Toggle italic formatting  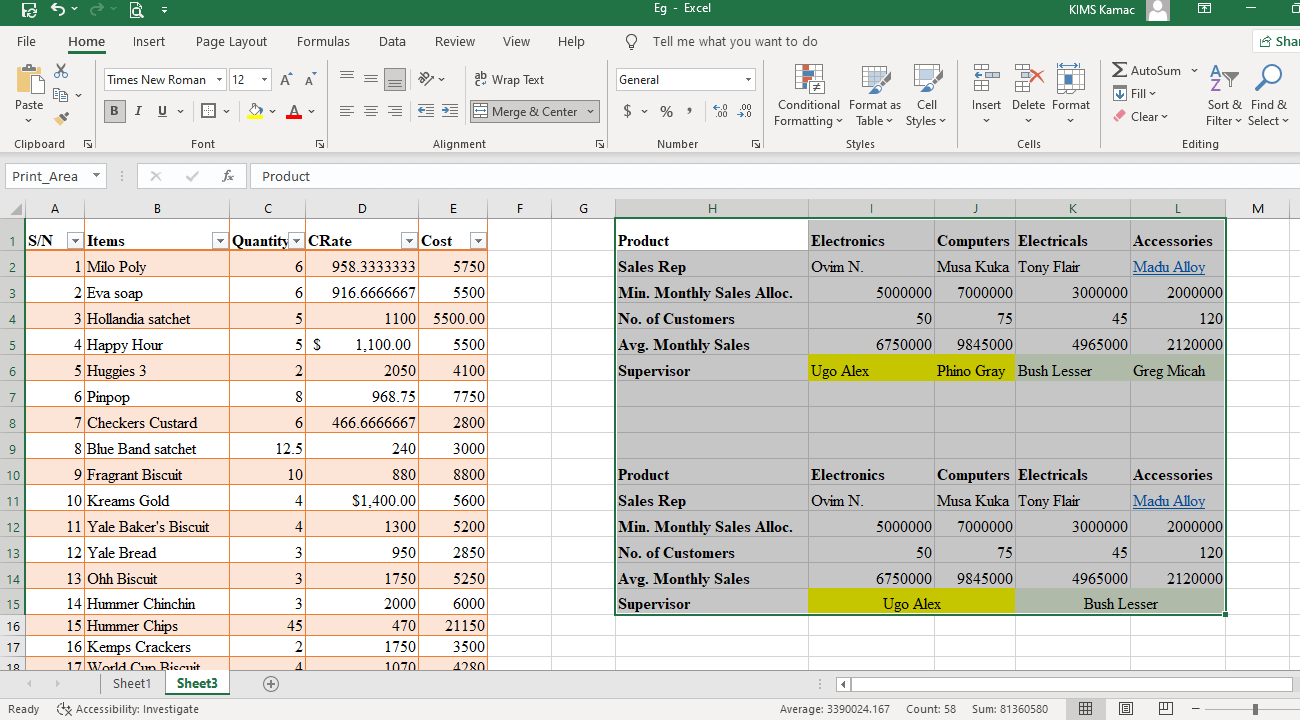(137, 111)
